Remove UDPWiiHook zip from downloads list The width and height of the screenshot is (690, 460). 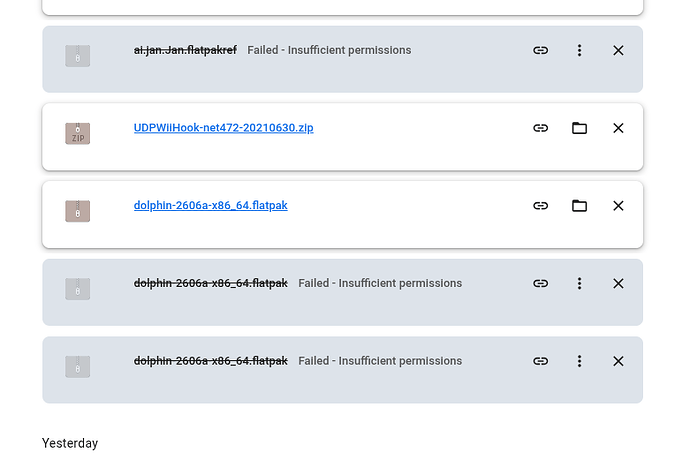point(618,128)
